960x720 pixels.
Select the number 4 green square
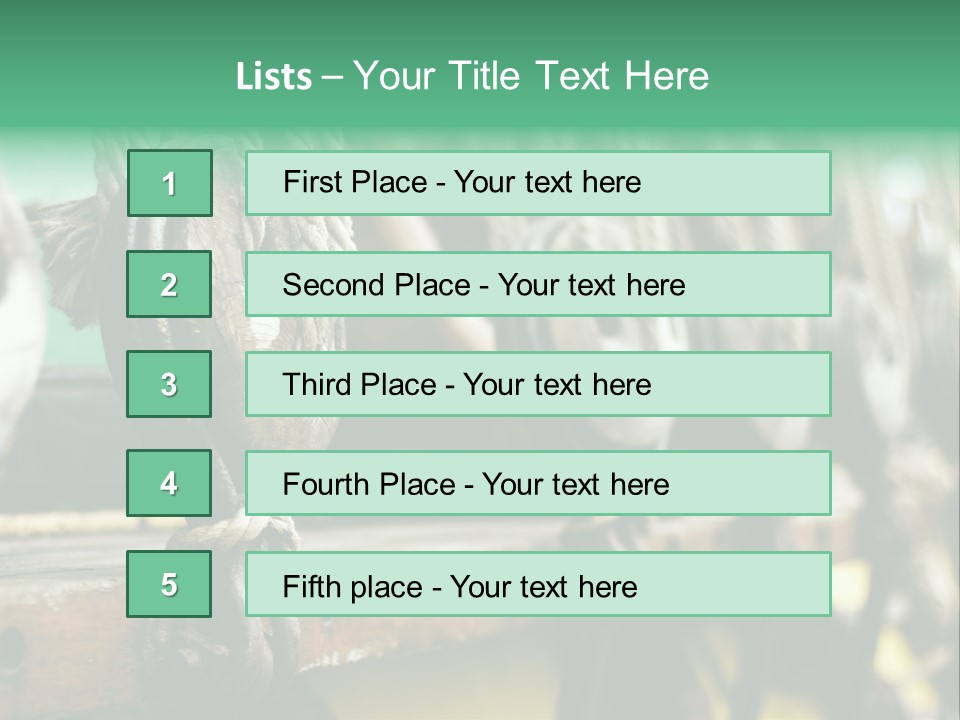click(x=169, y=483)
